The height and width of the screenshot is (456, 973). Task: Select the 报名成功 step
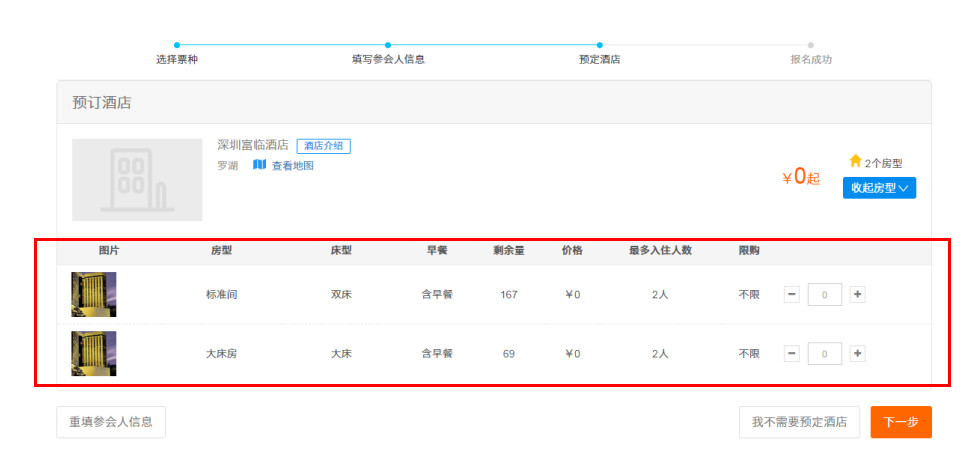coord(810,60)
